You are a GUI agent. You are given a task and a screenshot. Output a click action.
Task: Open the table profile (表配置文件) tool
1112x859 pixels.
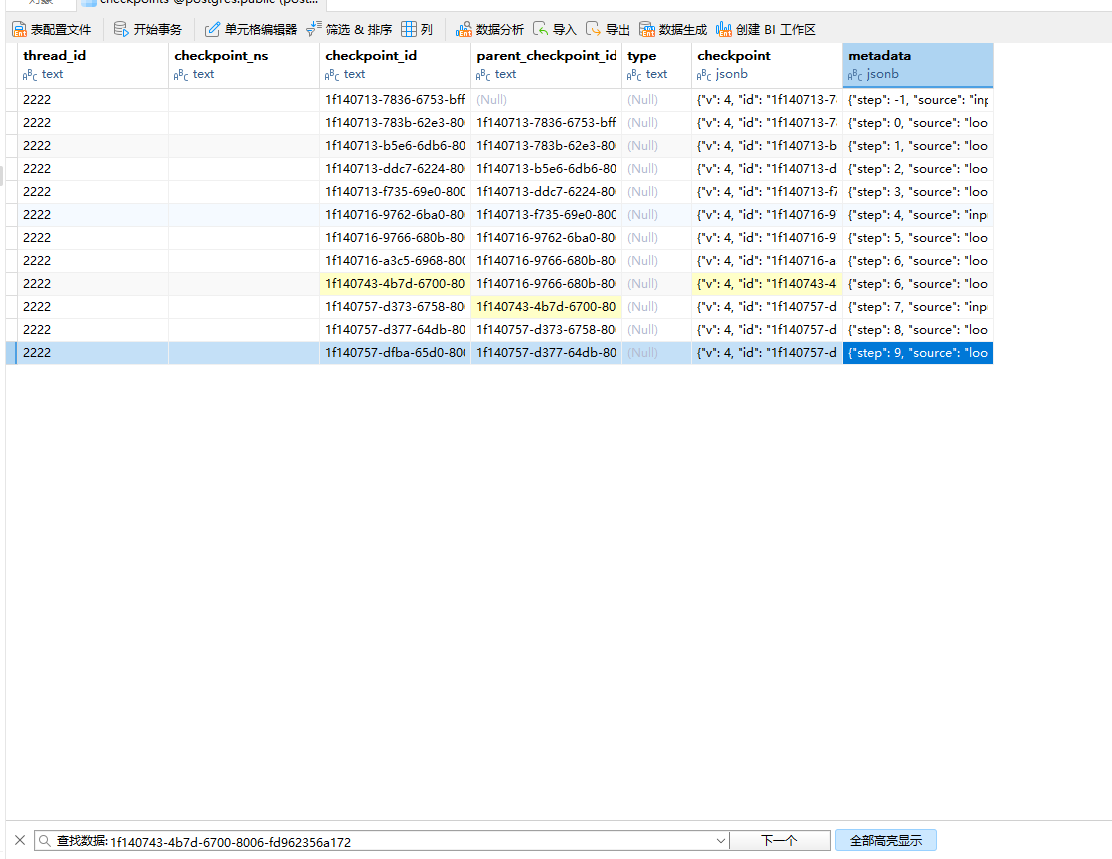coord(52,29)
